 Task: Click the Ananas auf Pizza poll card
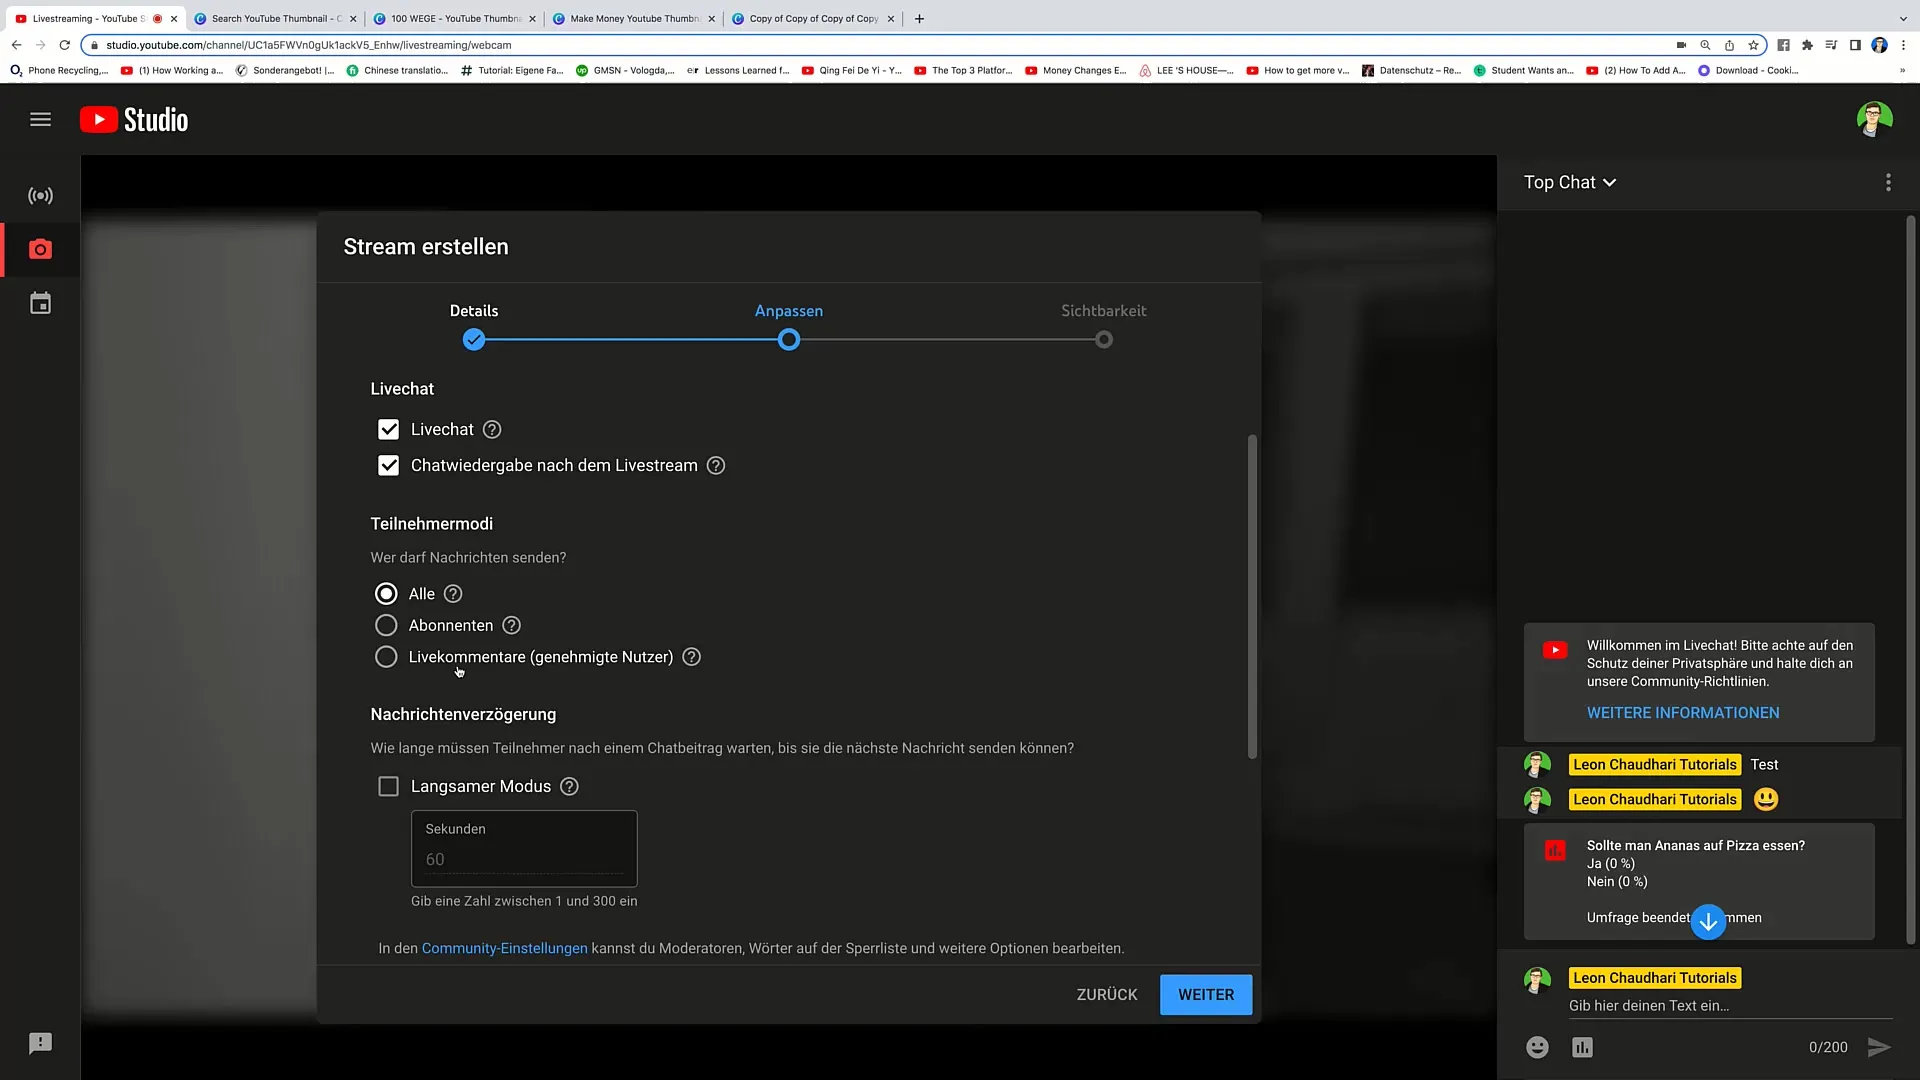click(1699, 882)
